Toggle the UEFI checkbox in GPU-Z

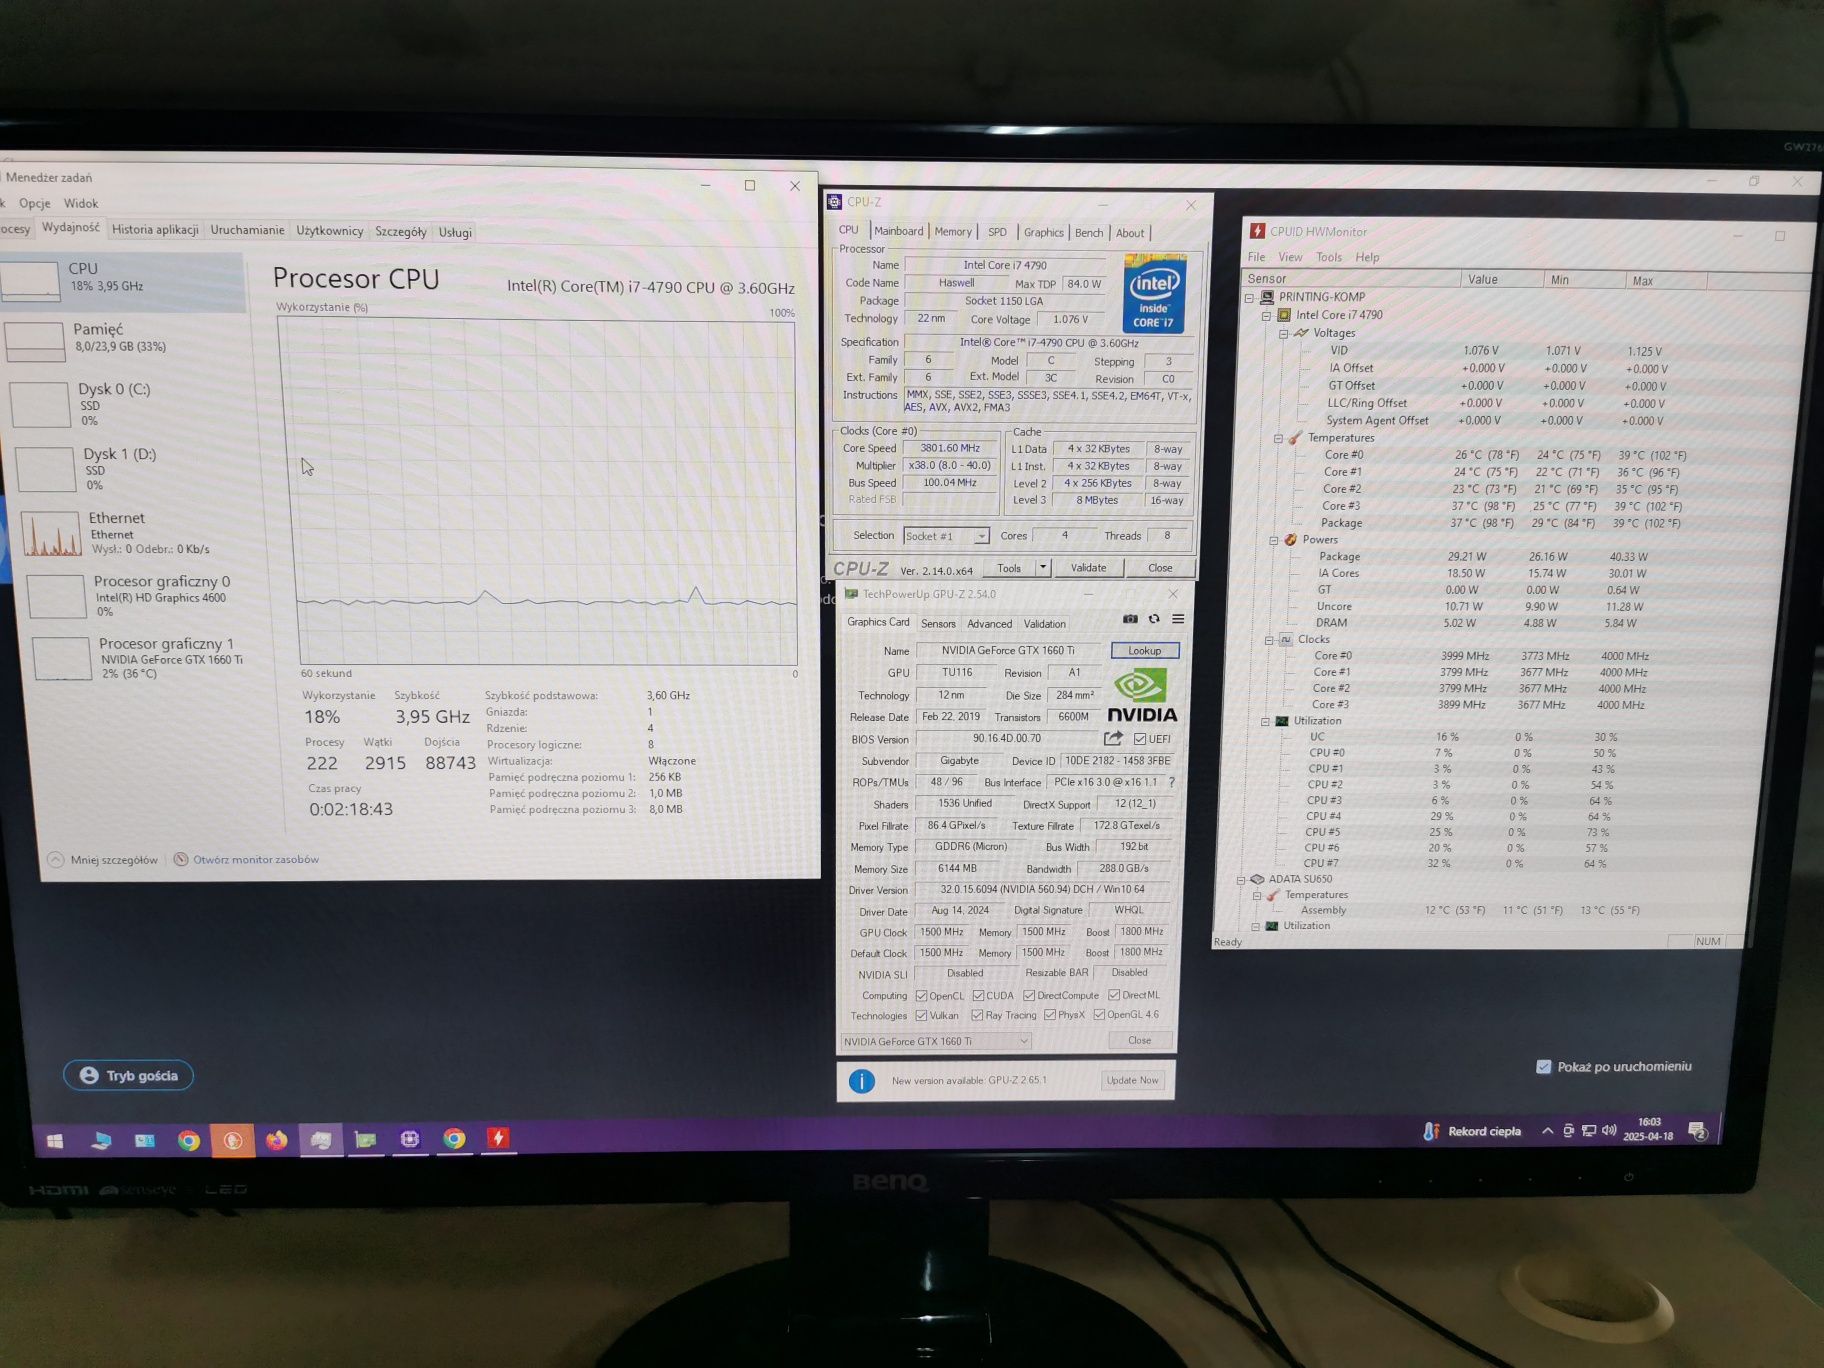[1140, 739]
